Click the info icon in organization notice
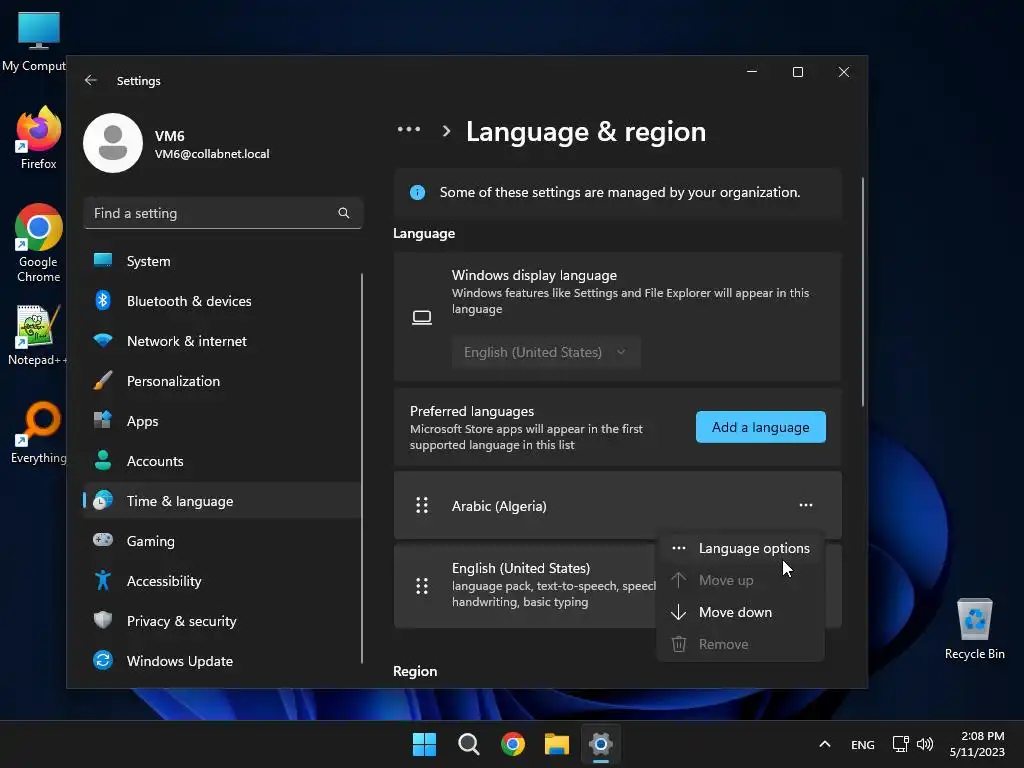 coord(417,193)
